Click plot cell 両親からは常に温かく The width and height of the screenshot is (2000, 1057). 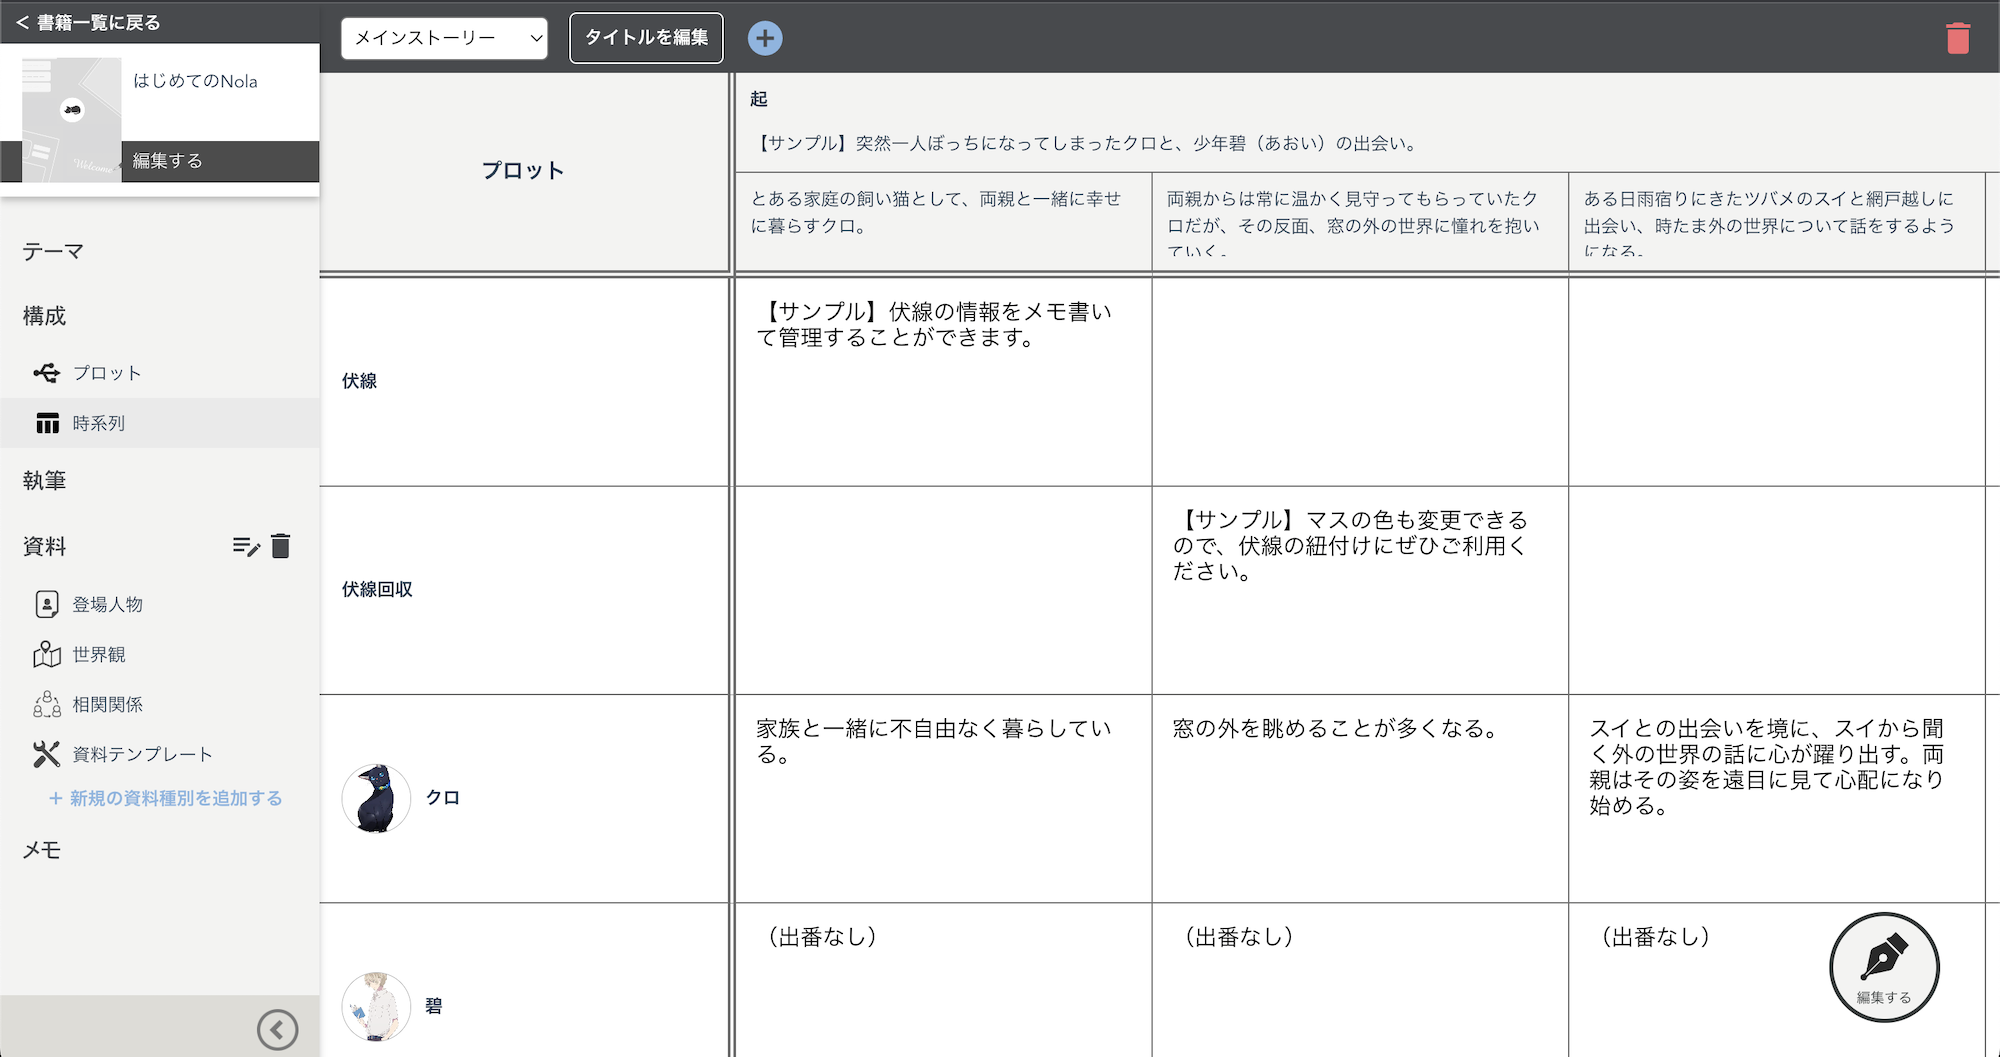click(x=1360, y=223)
